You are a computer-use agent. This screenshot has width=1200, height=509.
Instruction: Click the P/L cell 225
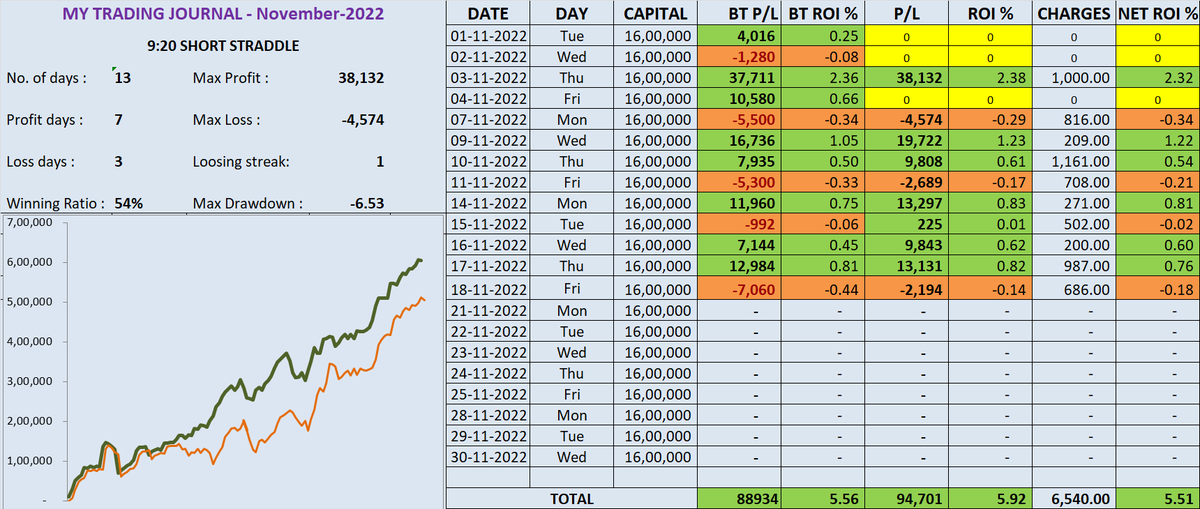[x=909, y=224]
